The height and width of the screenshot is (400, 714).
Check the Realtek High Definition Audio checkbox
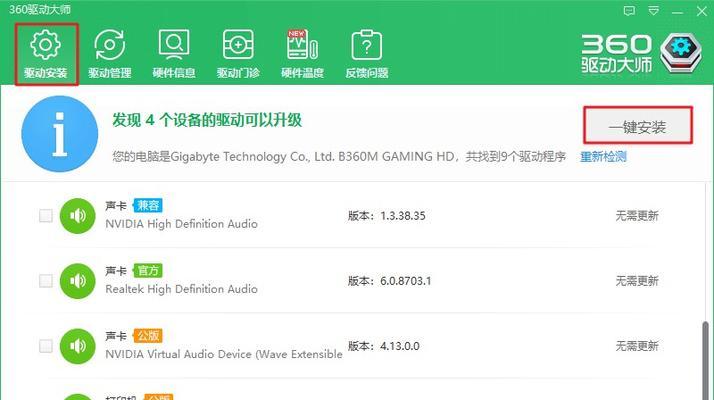(x=46, y=281)
